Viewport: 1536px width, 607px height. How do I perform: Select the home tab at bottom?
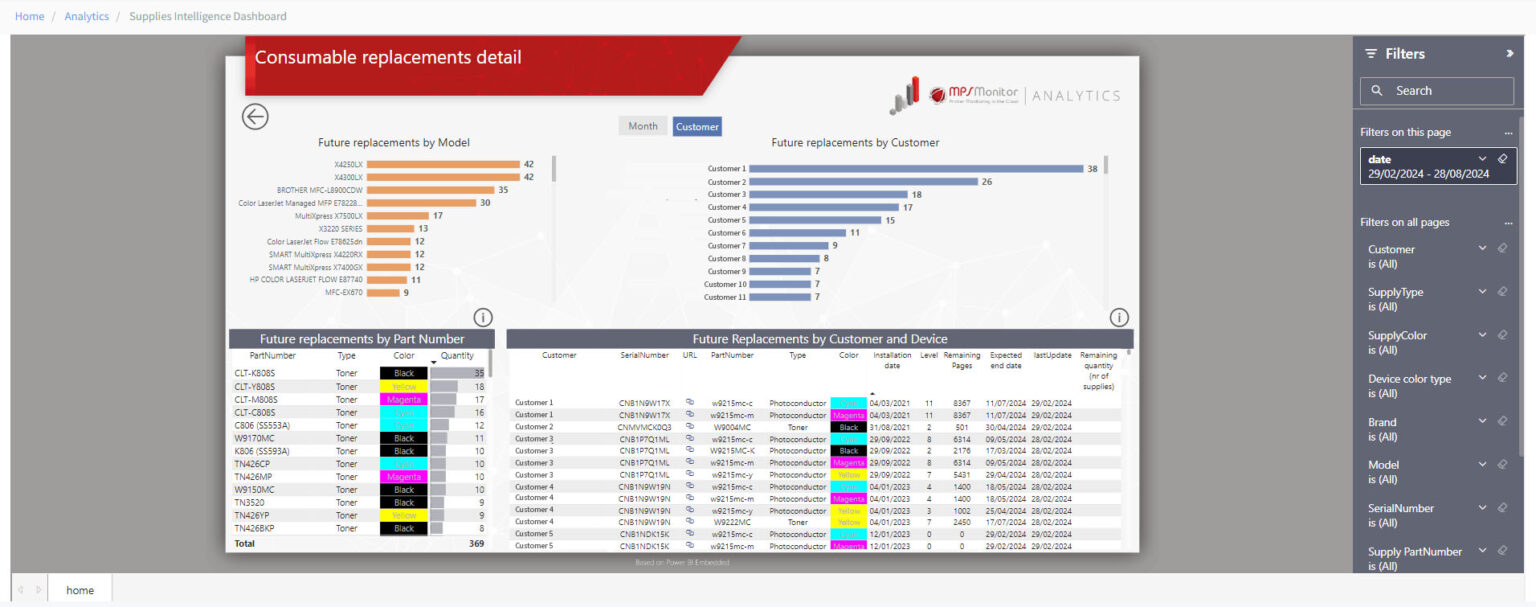point(80,589)
